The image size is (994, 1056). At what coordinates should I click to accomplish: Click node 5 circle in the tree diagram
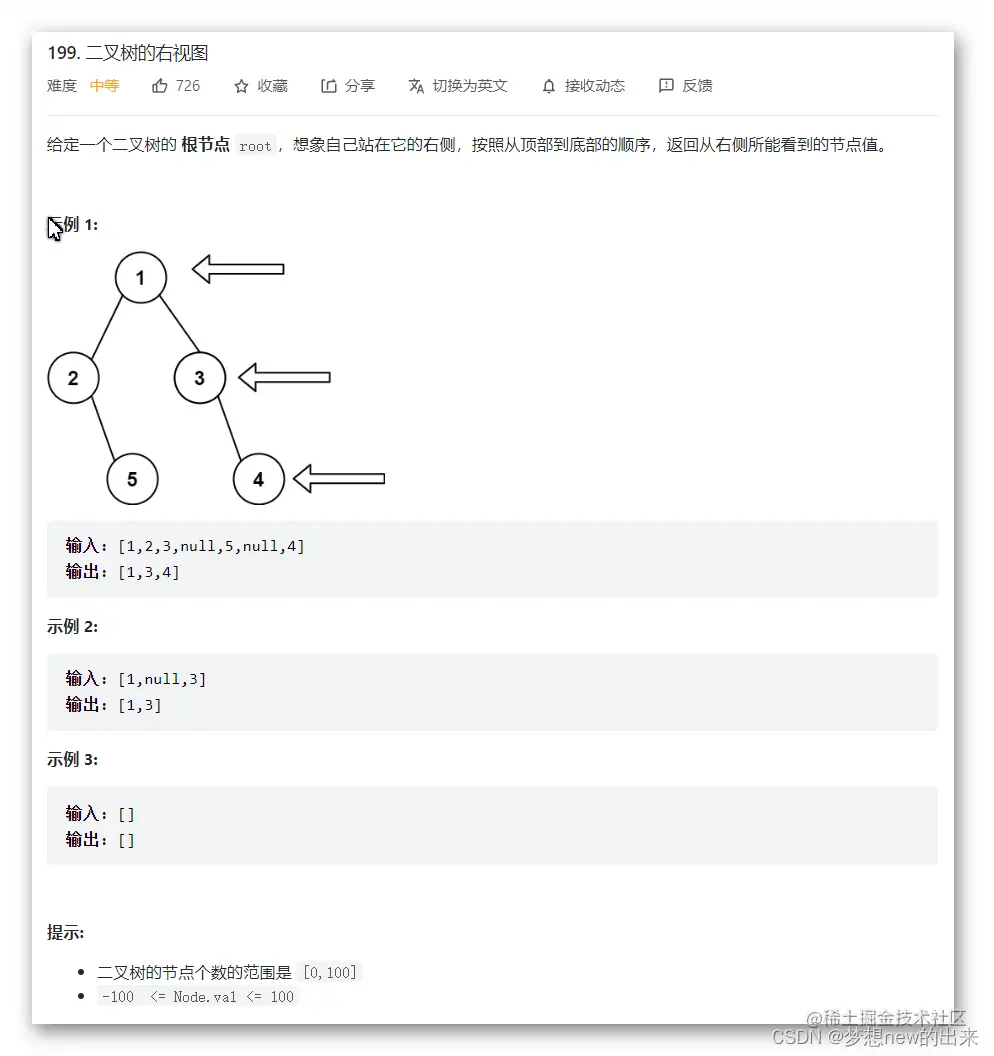[x=133, y=478]
